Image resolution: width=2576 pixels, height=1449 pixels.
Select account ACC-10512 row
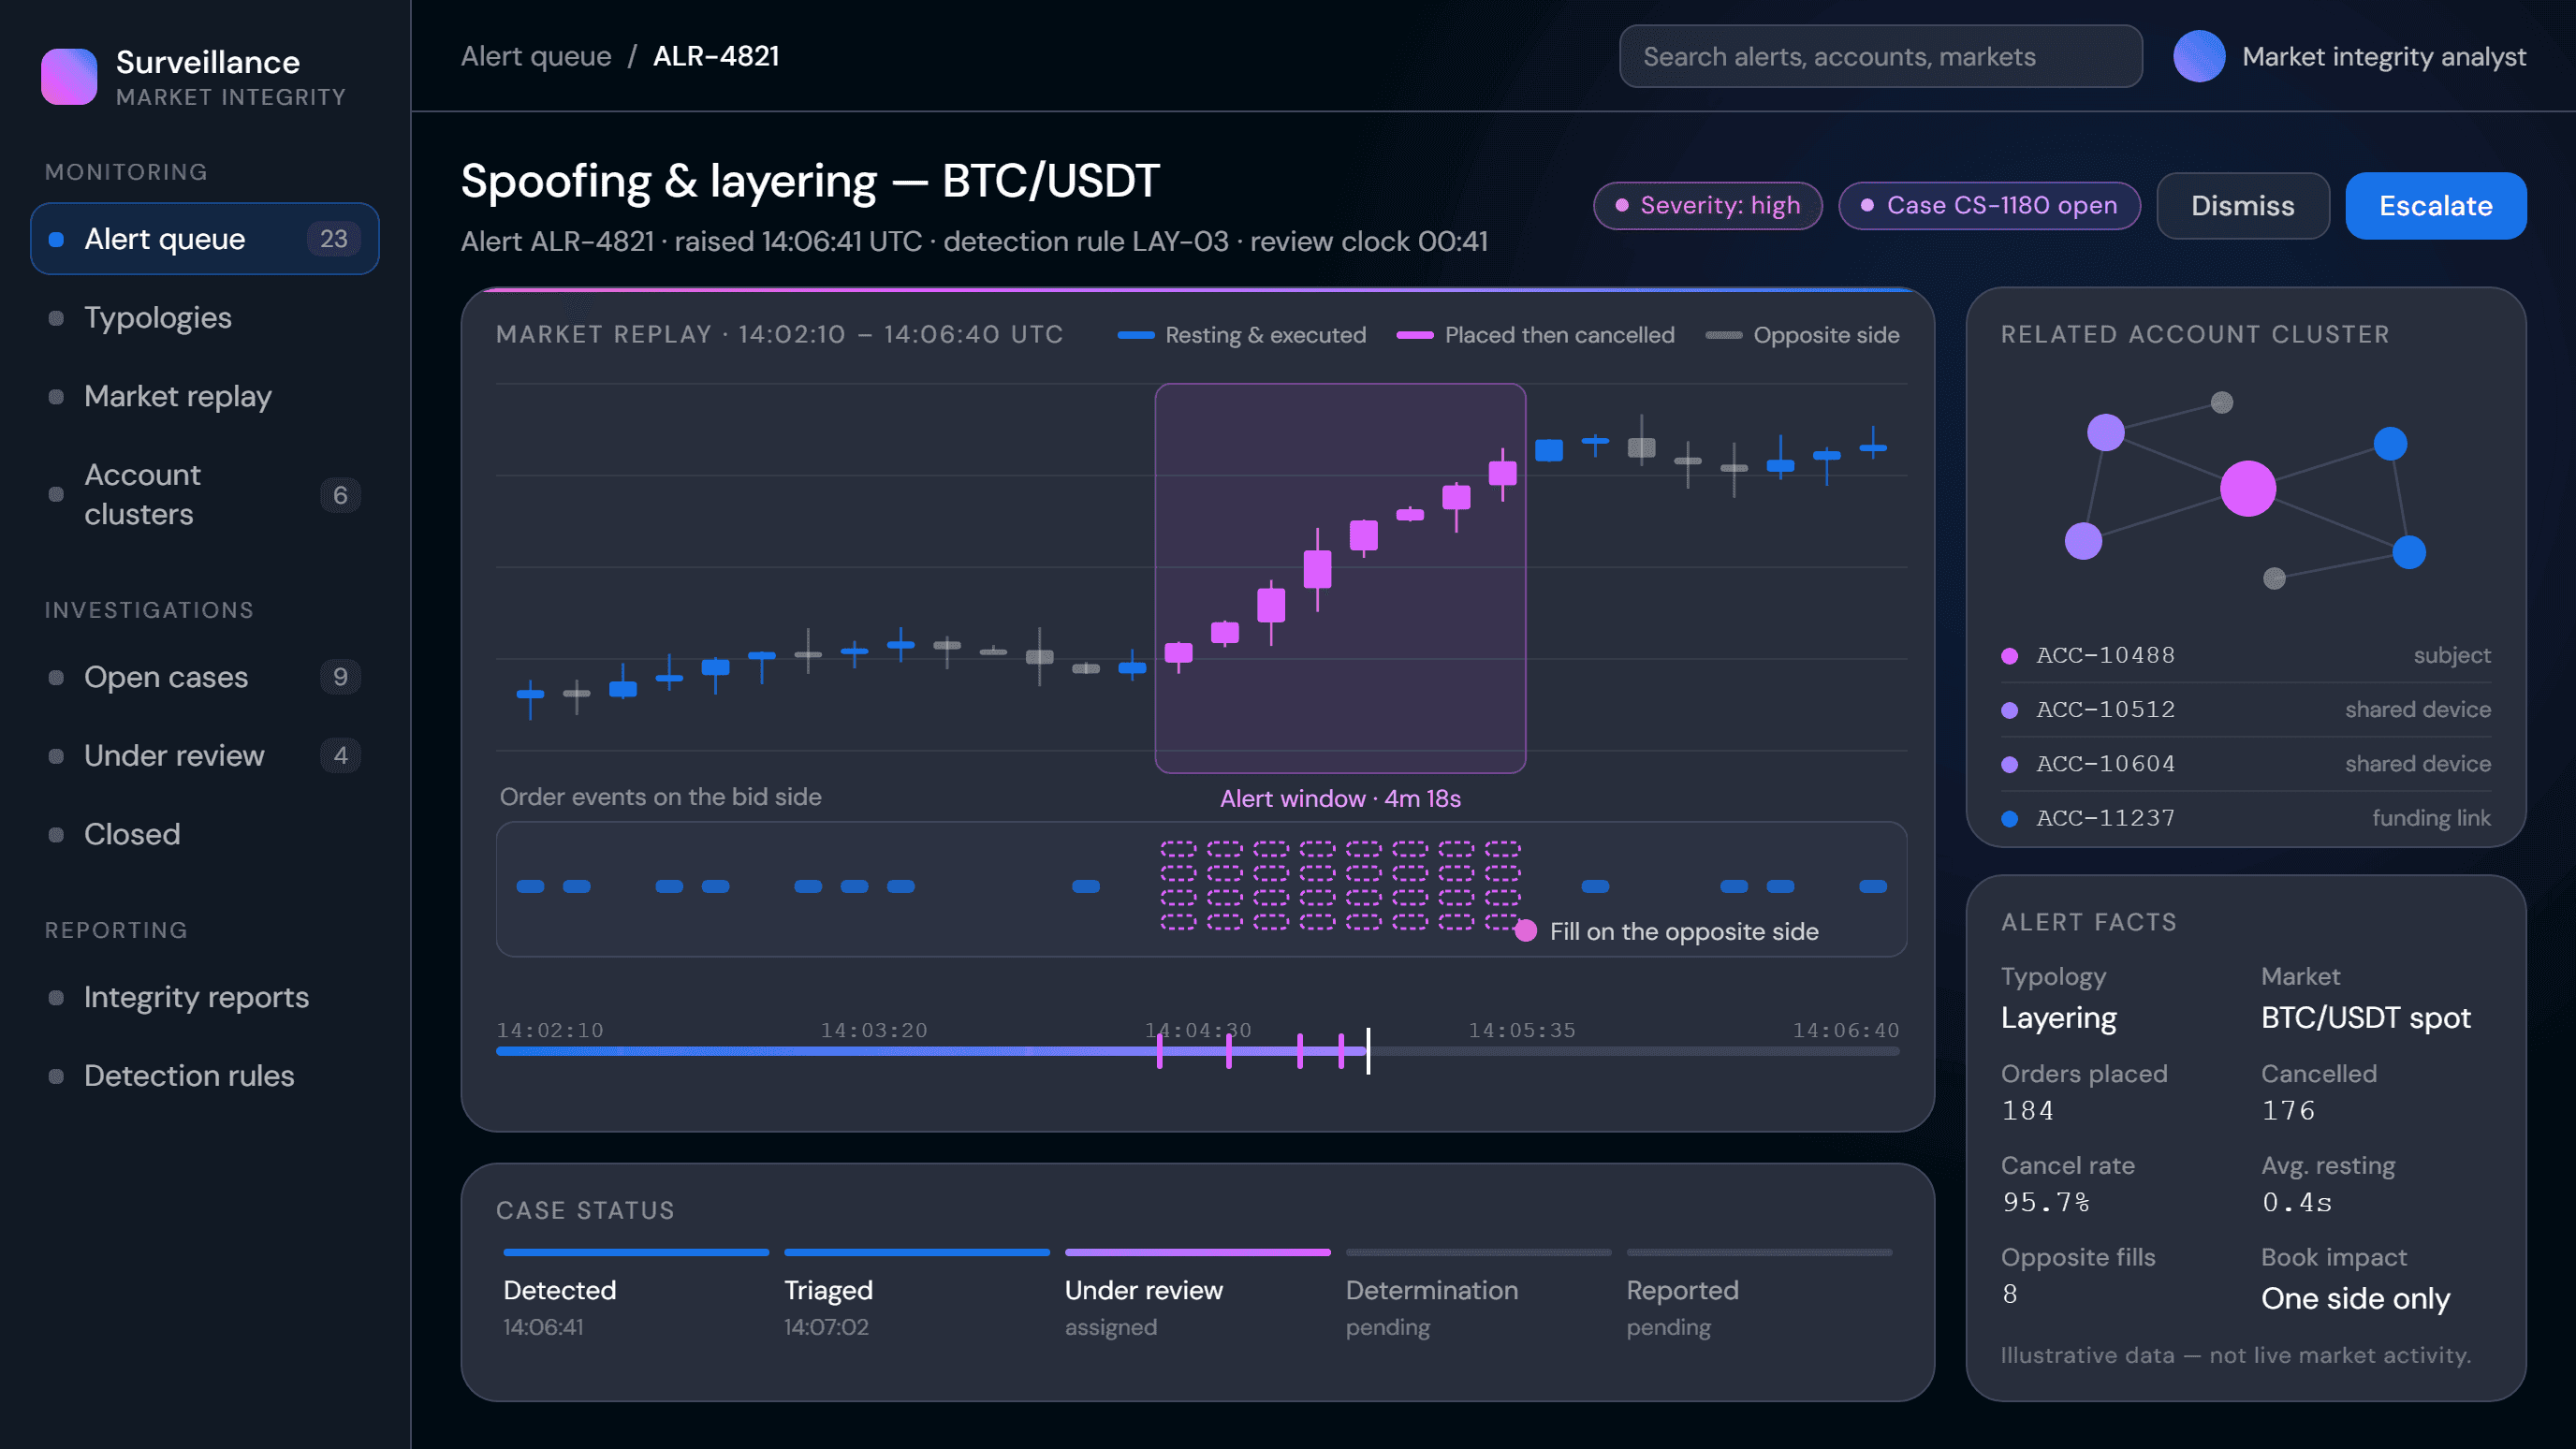click(x=2246, y=710)
